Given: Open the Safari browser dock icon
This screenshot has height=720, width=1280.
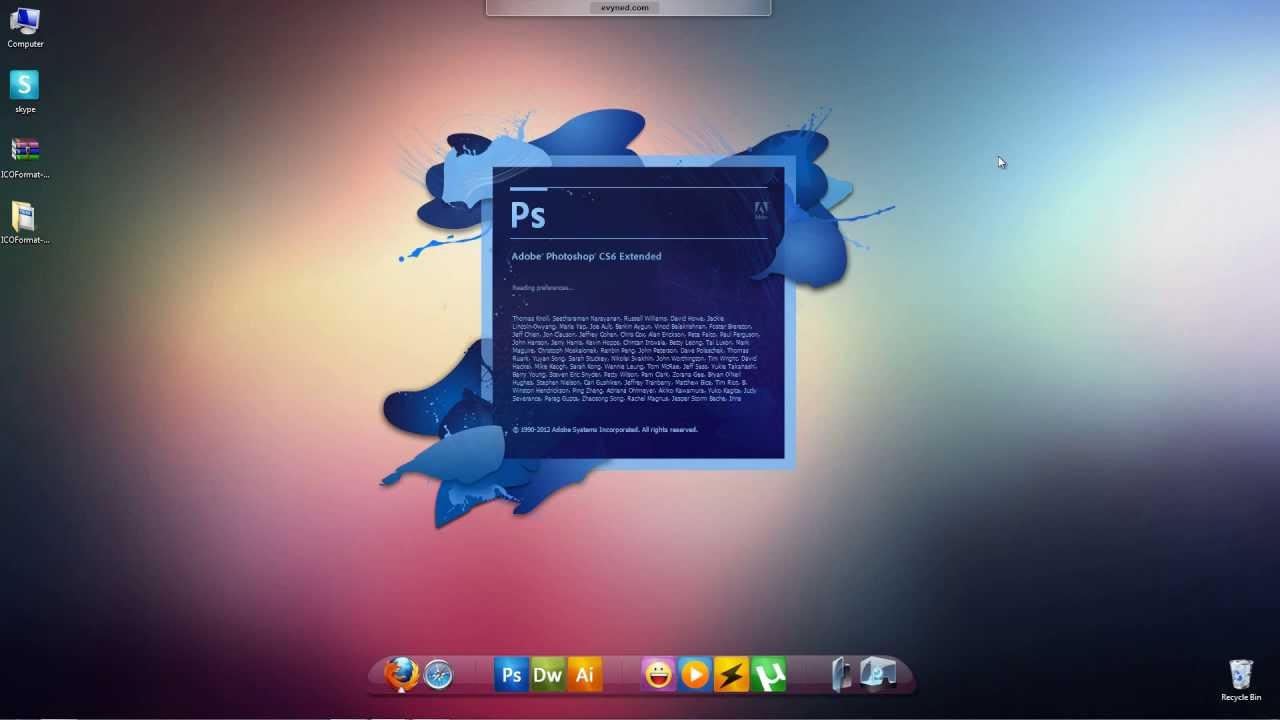Looking at the screenshot, I should 438,675.
